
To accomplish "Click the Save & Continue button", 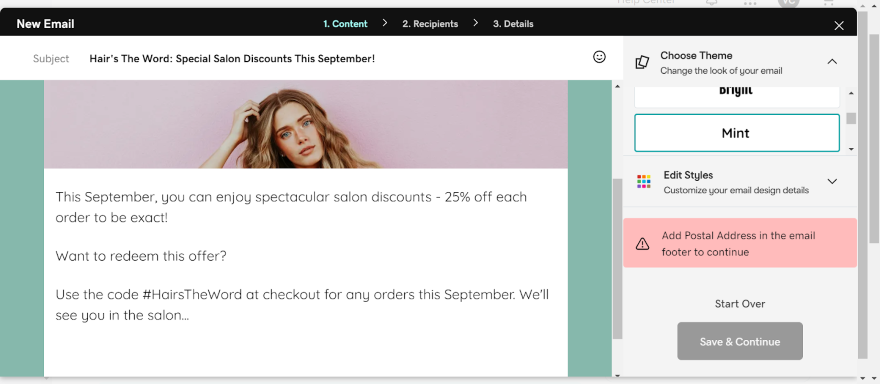I will 740,341.
